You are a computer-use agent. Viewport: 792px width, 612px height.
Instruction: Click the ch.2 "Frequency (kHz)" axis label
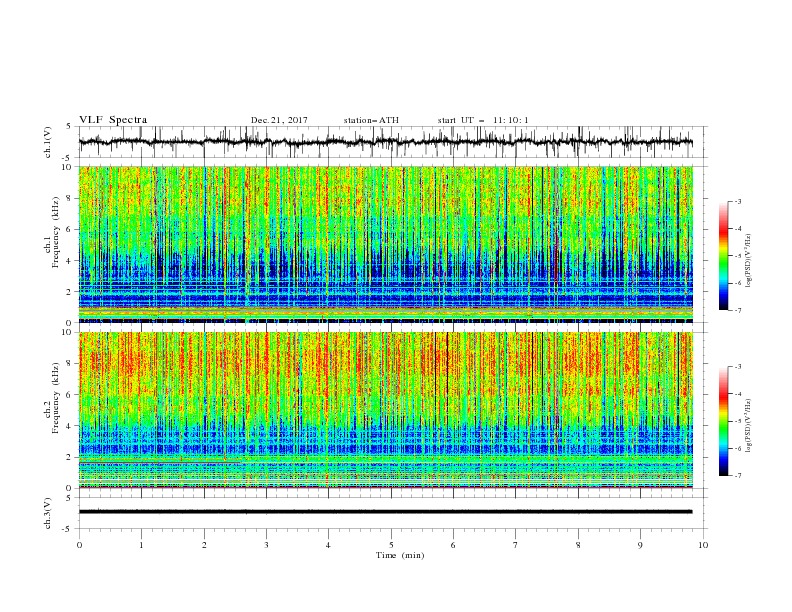pos(56,398)
